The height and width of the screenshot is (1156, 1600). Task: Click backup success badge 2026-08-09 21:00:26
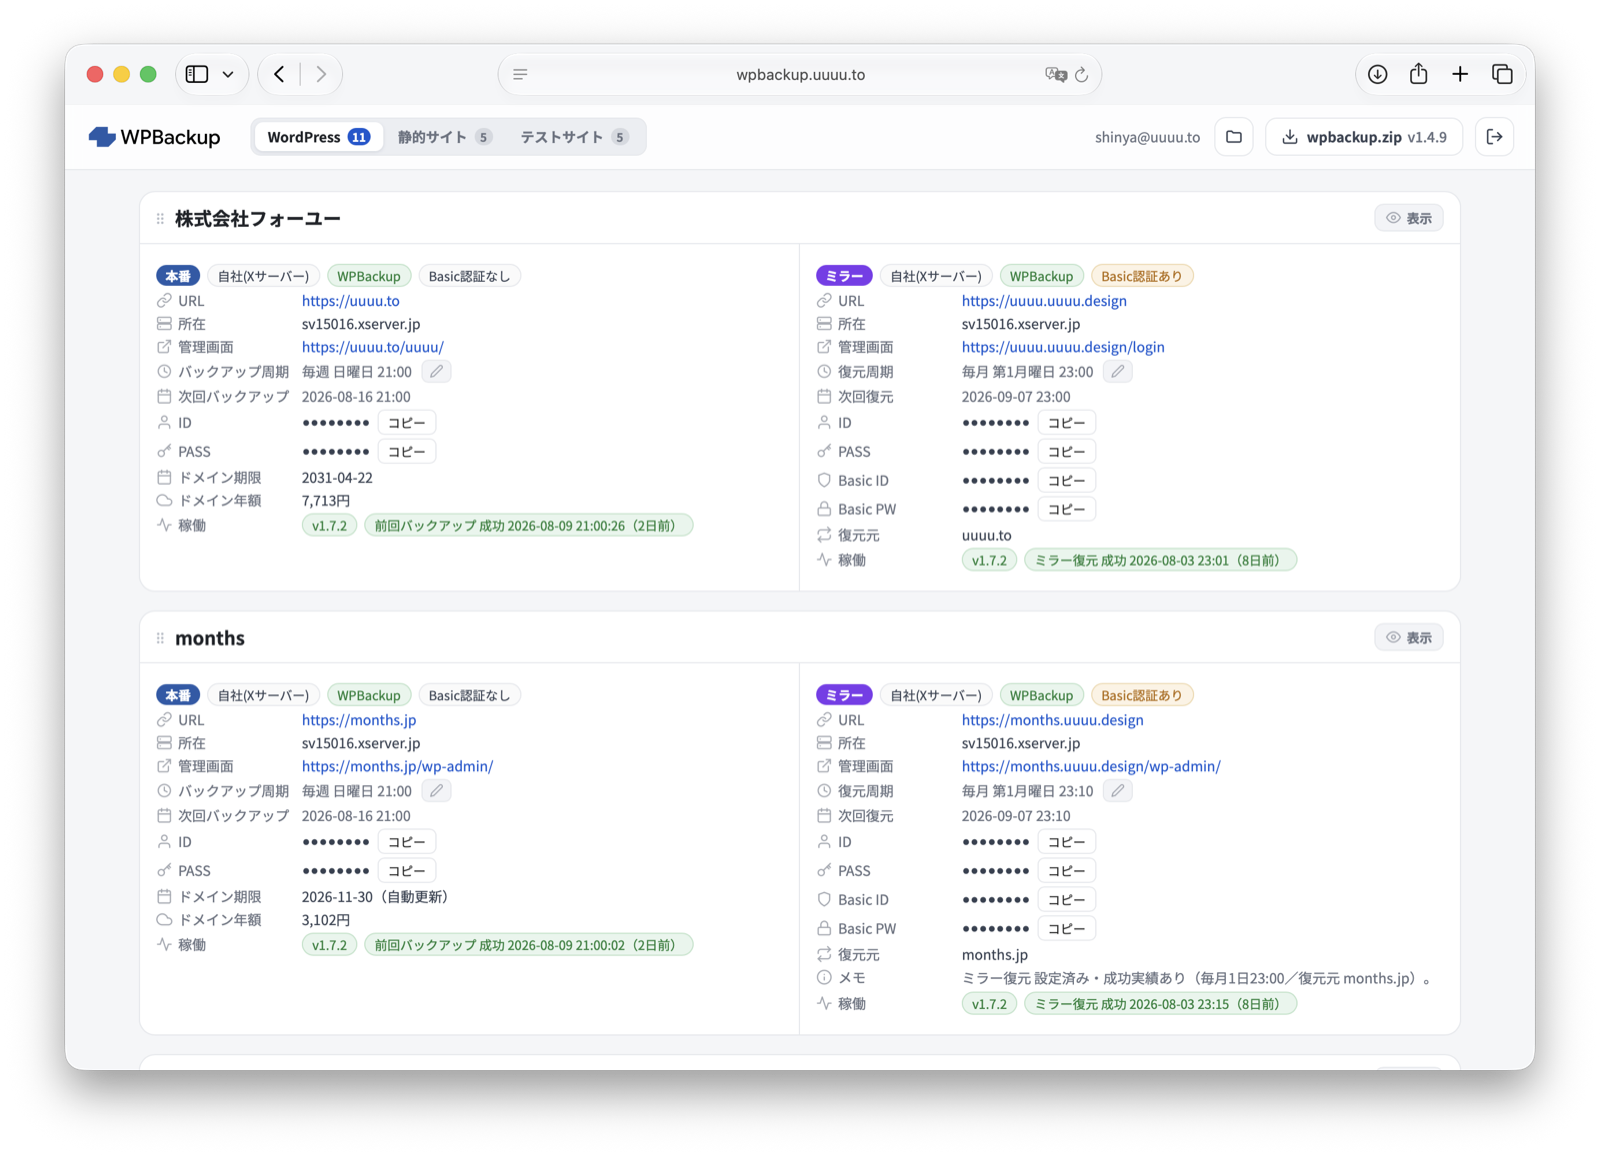tap(528, 526)
